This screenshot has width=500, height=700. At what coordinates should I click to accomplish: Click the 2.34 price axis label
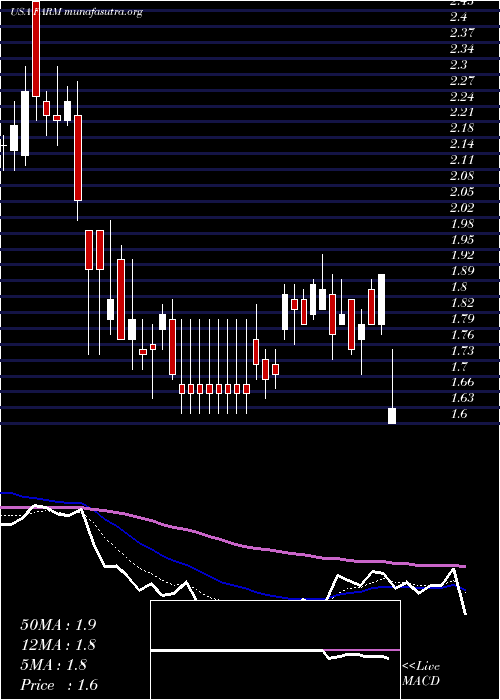click(462, 49)
